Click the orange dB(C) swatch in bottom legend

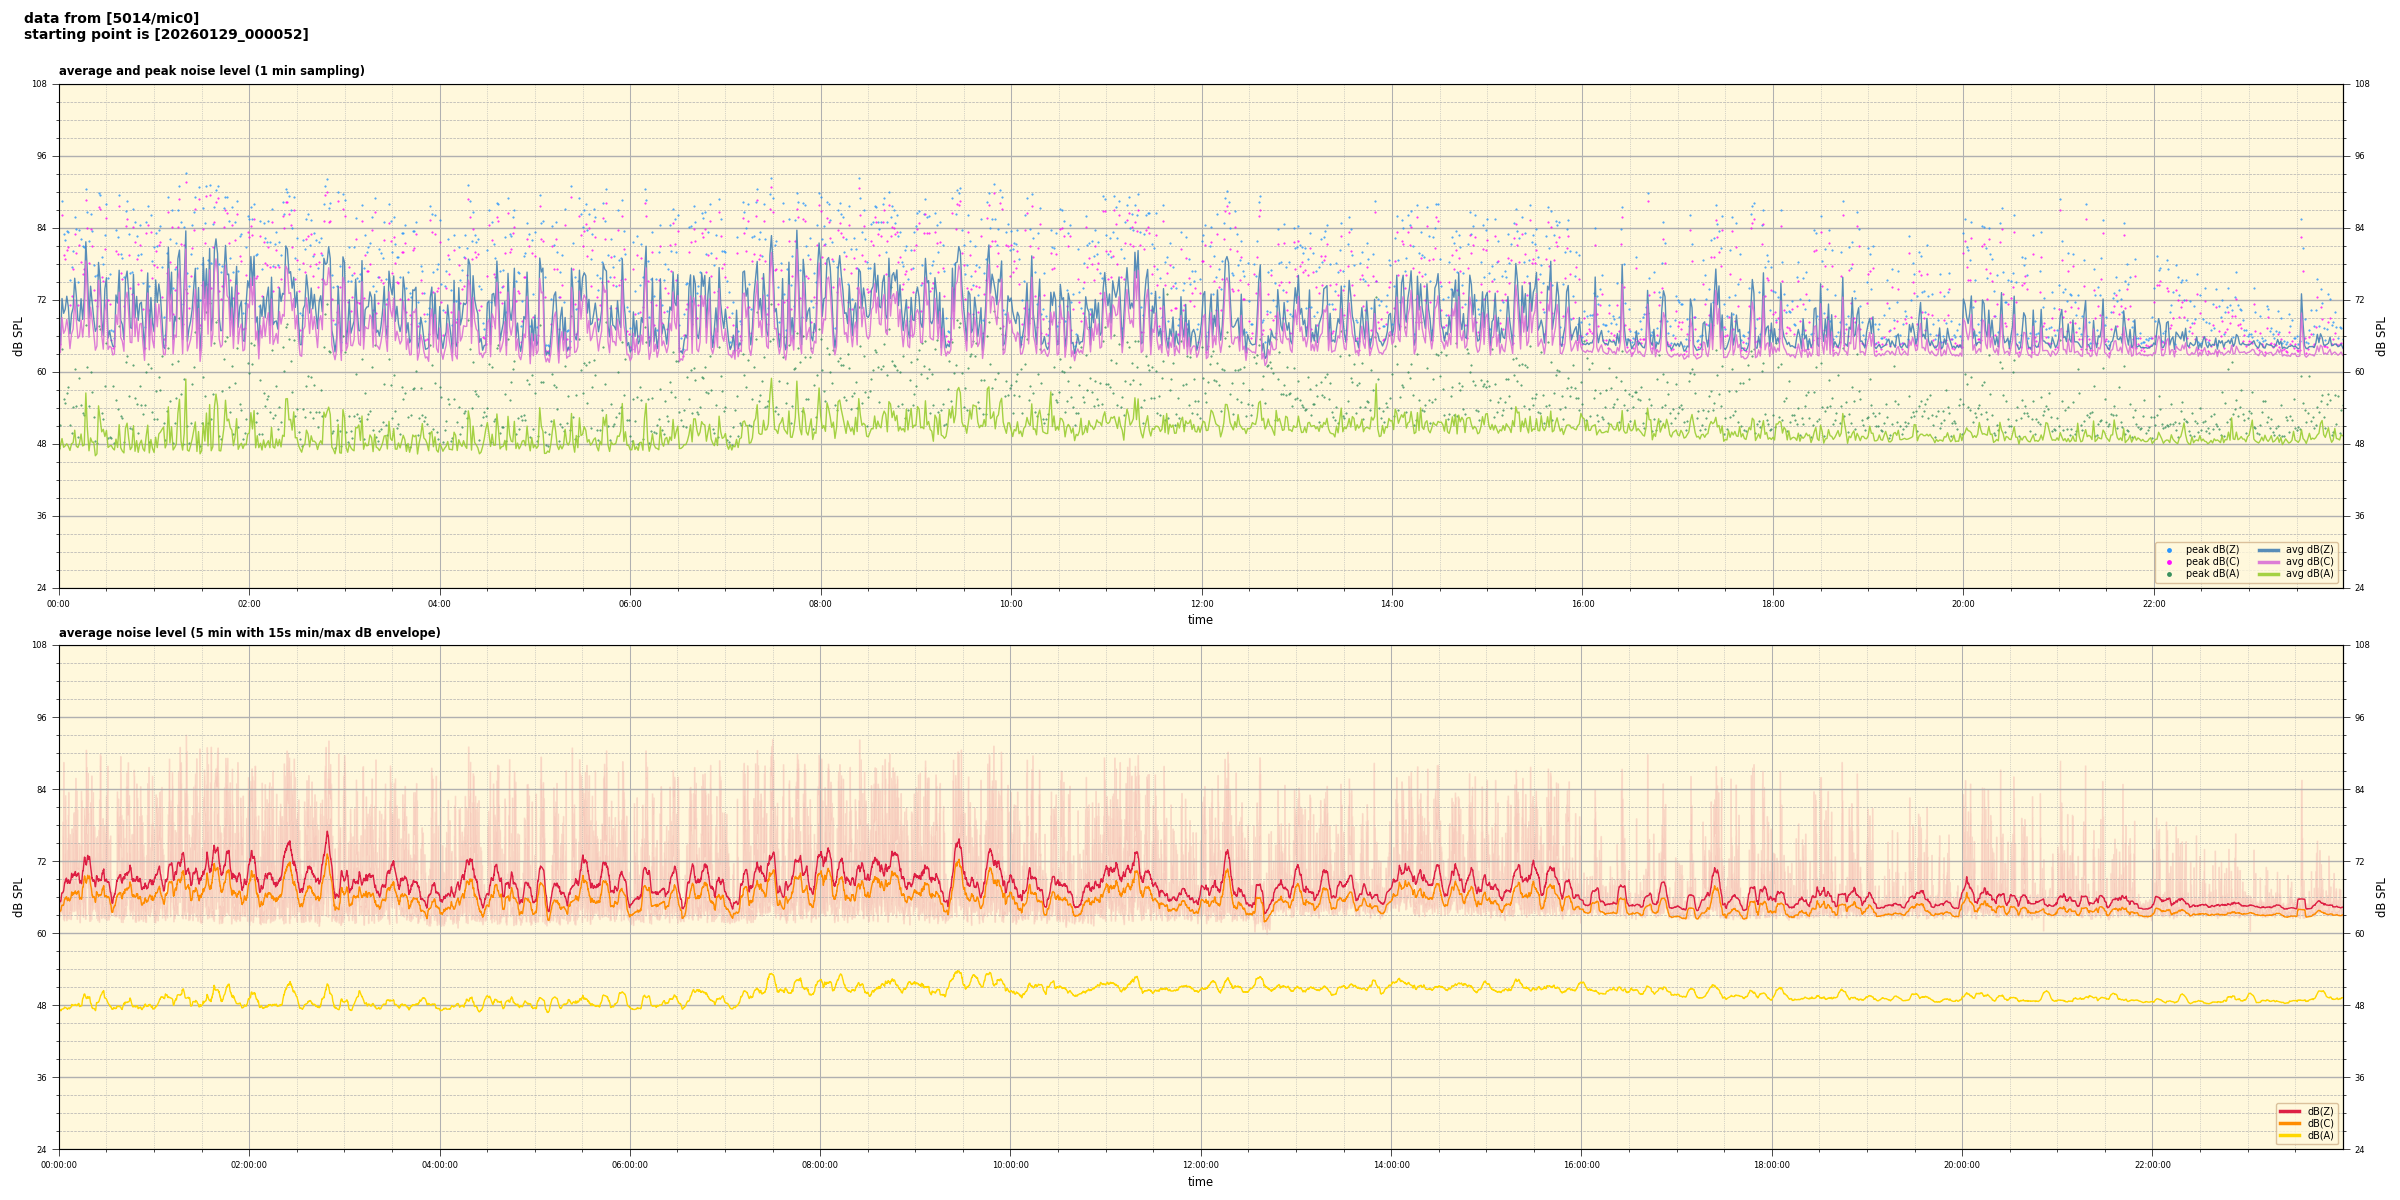click(x=2289, y=1123)
